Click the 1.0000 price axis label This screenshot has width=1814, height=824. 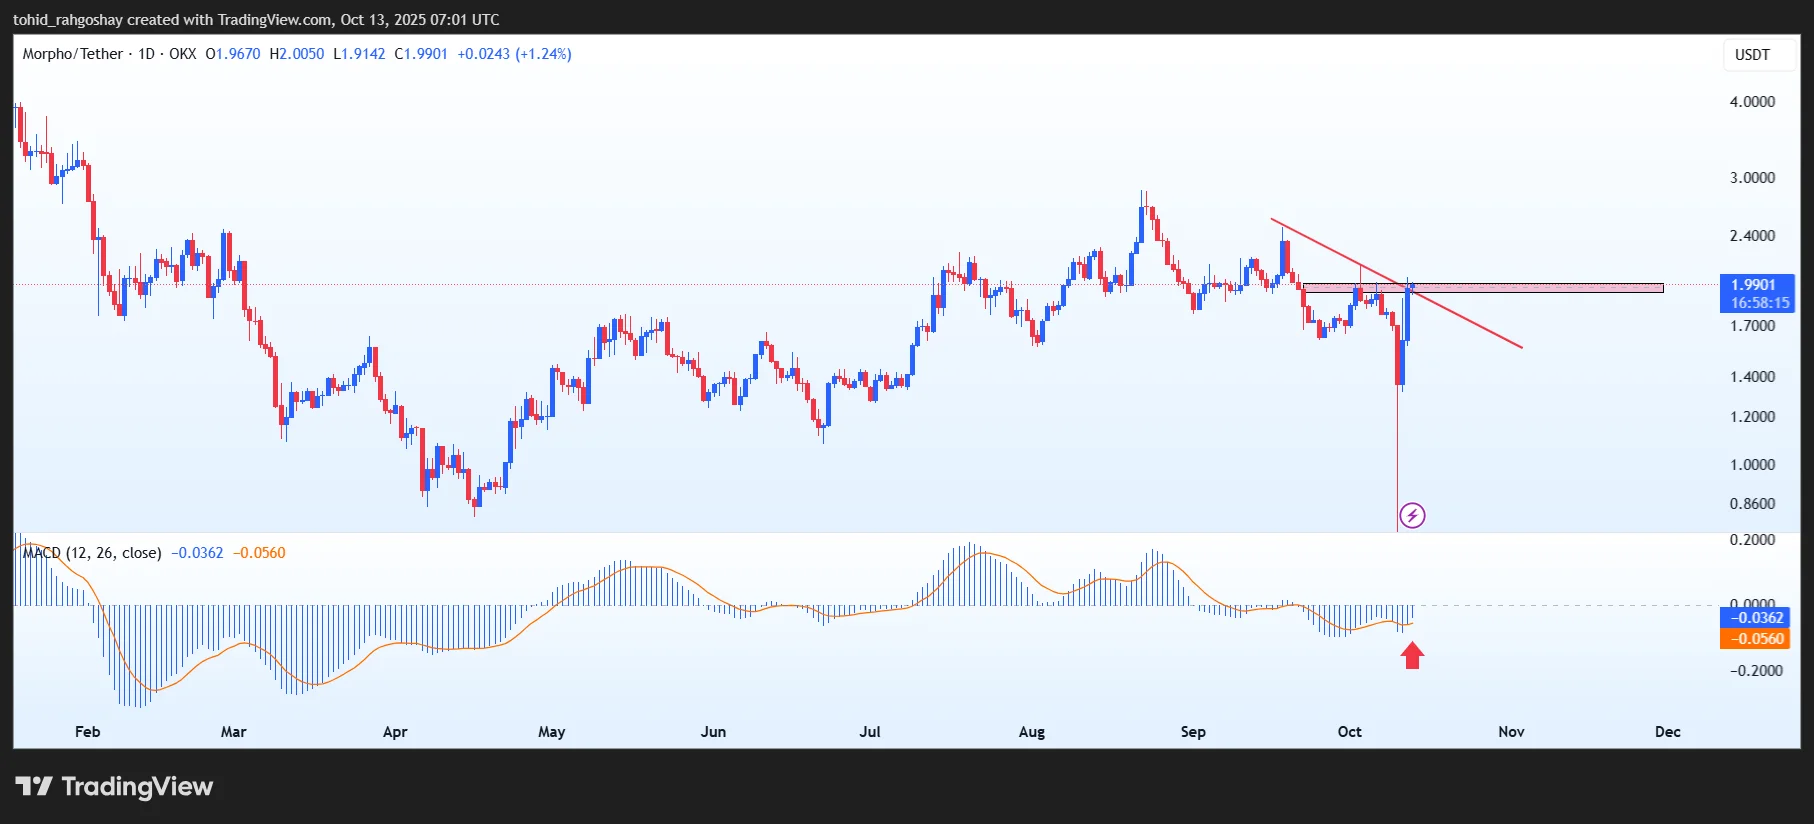coord(1752,465)
